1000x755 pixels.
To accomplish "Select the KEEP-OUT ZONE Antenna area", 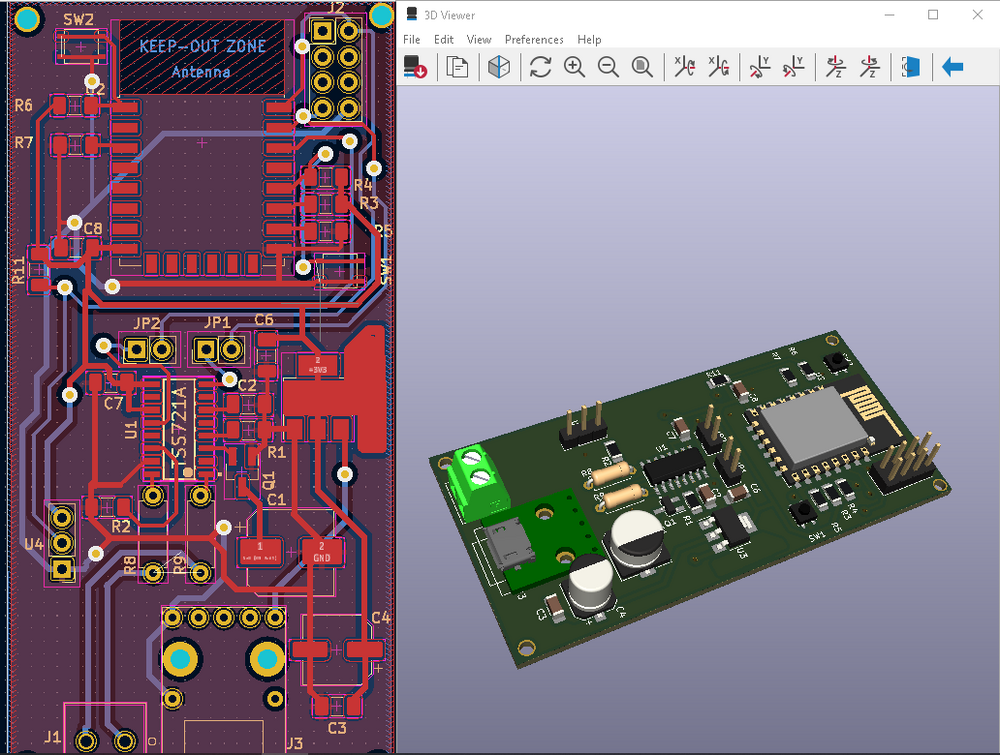I will (x=201, y=58).
